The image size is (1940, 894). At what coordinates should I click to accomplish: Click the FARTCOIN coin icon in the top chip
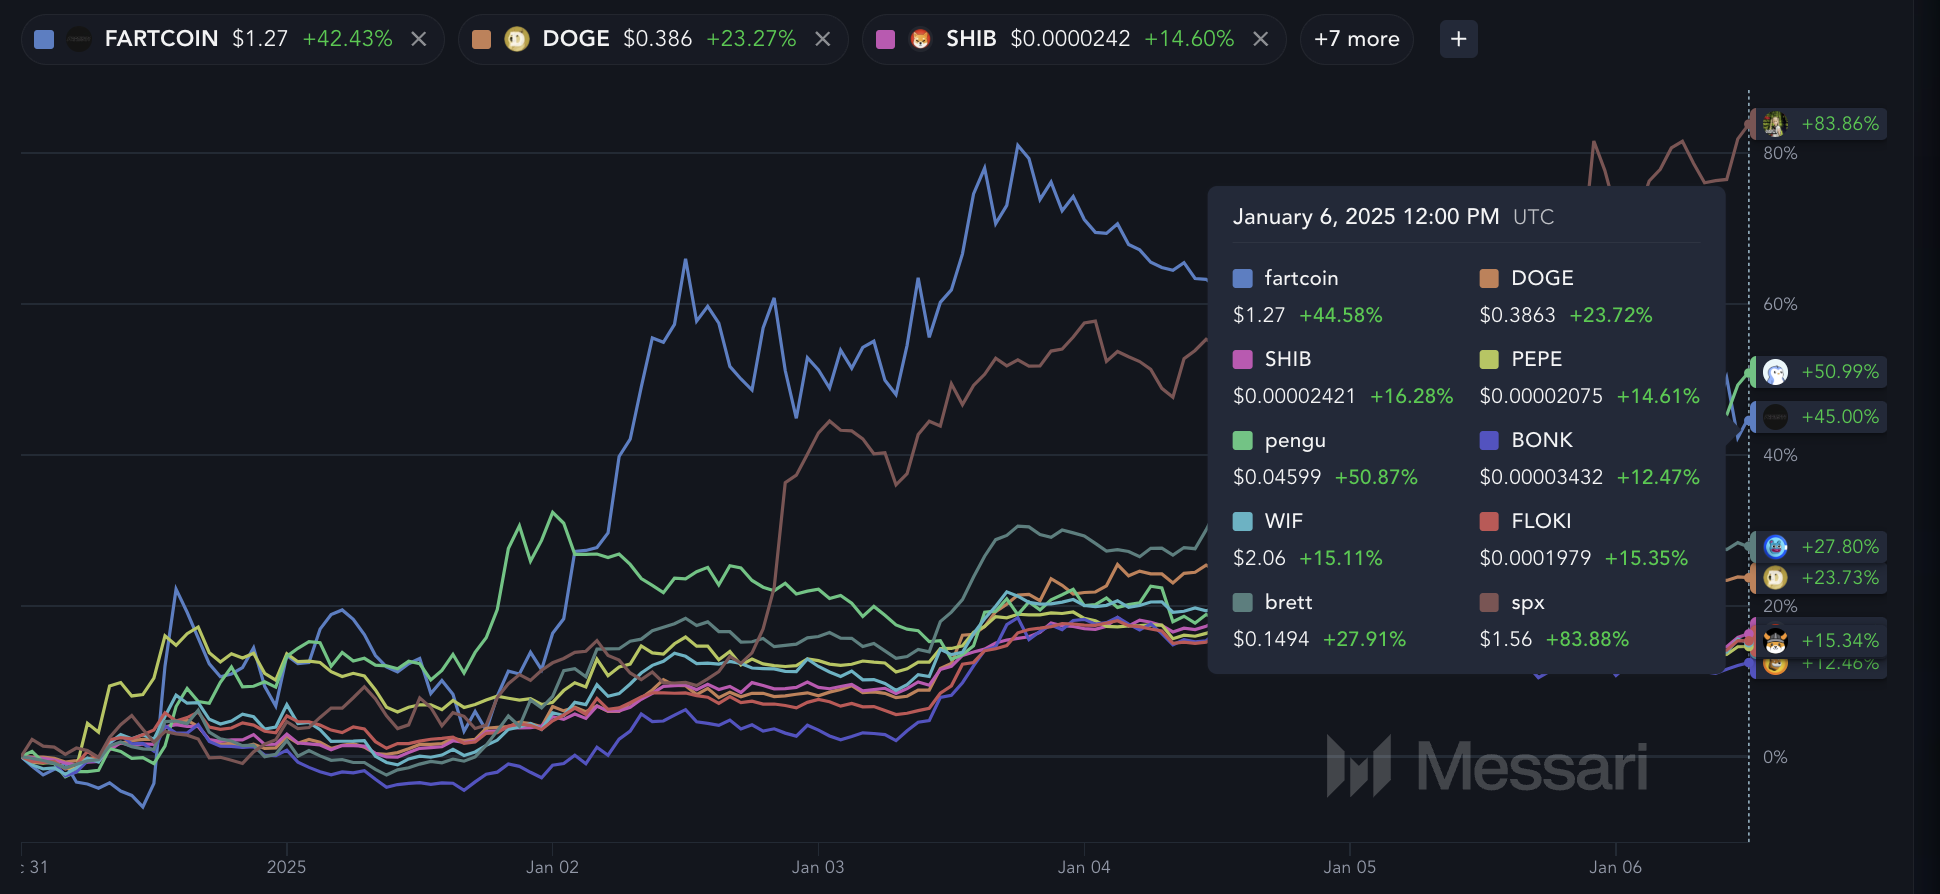coord(79,39)
